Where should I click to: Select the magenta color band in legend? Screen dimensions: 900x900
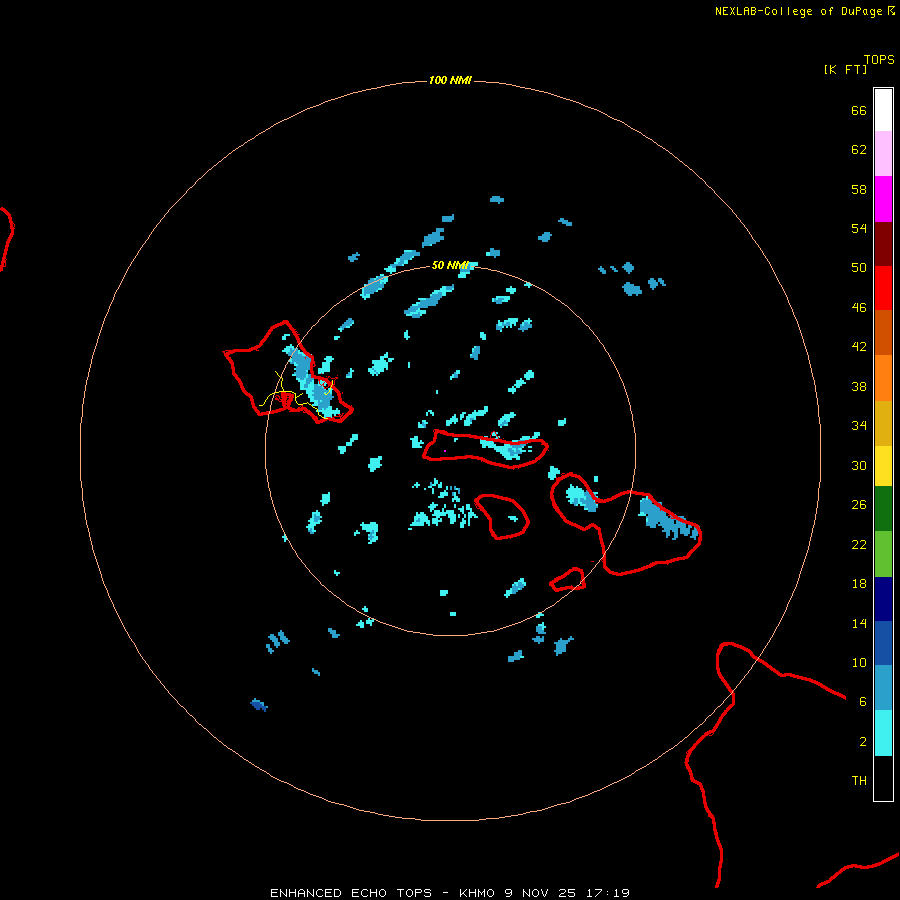(883, 199)
